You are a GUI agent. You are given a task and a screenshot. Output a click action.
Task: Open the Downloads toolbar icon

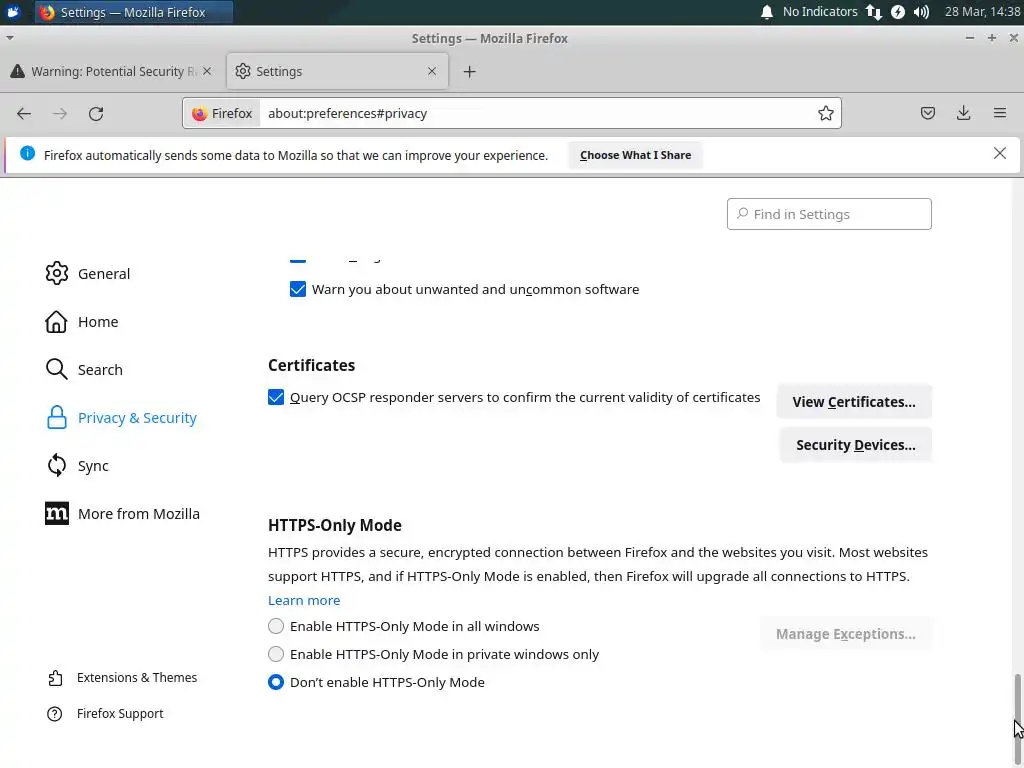coord(964,114)
